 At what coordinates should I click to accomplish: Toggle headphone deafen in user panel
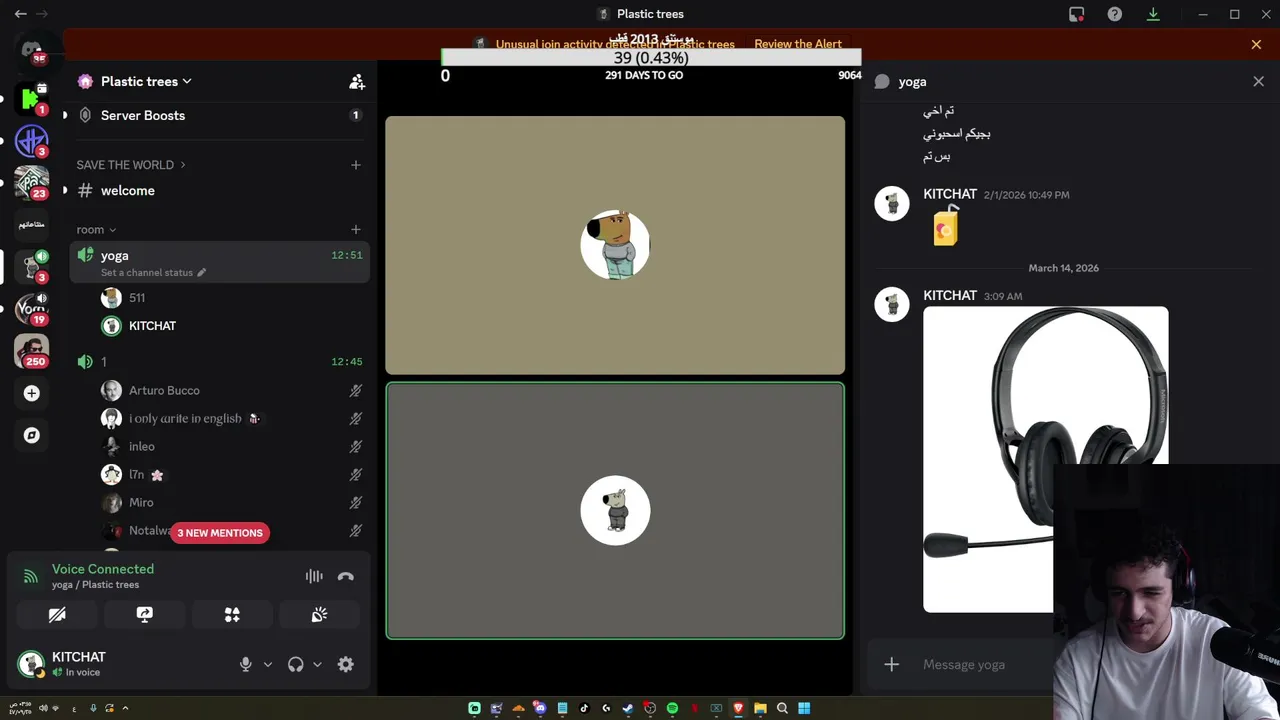click(296, 664)
